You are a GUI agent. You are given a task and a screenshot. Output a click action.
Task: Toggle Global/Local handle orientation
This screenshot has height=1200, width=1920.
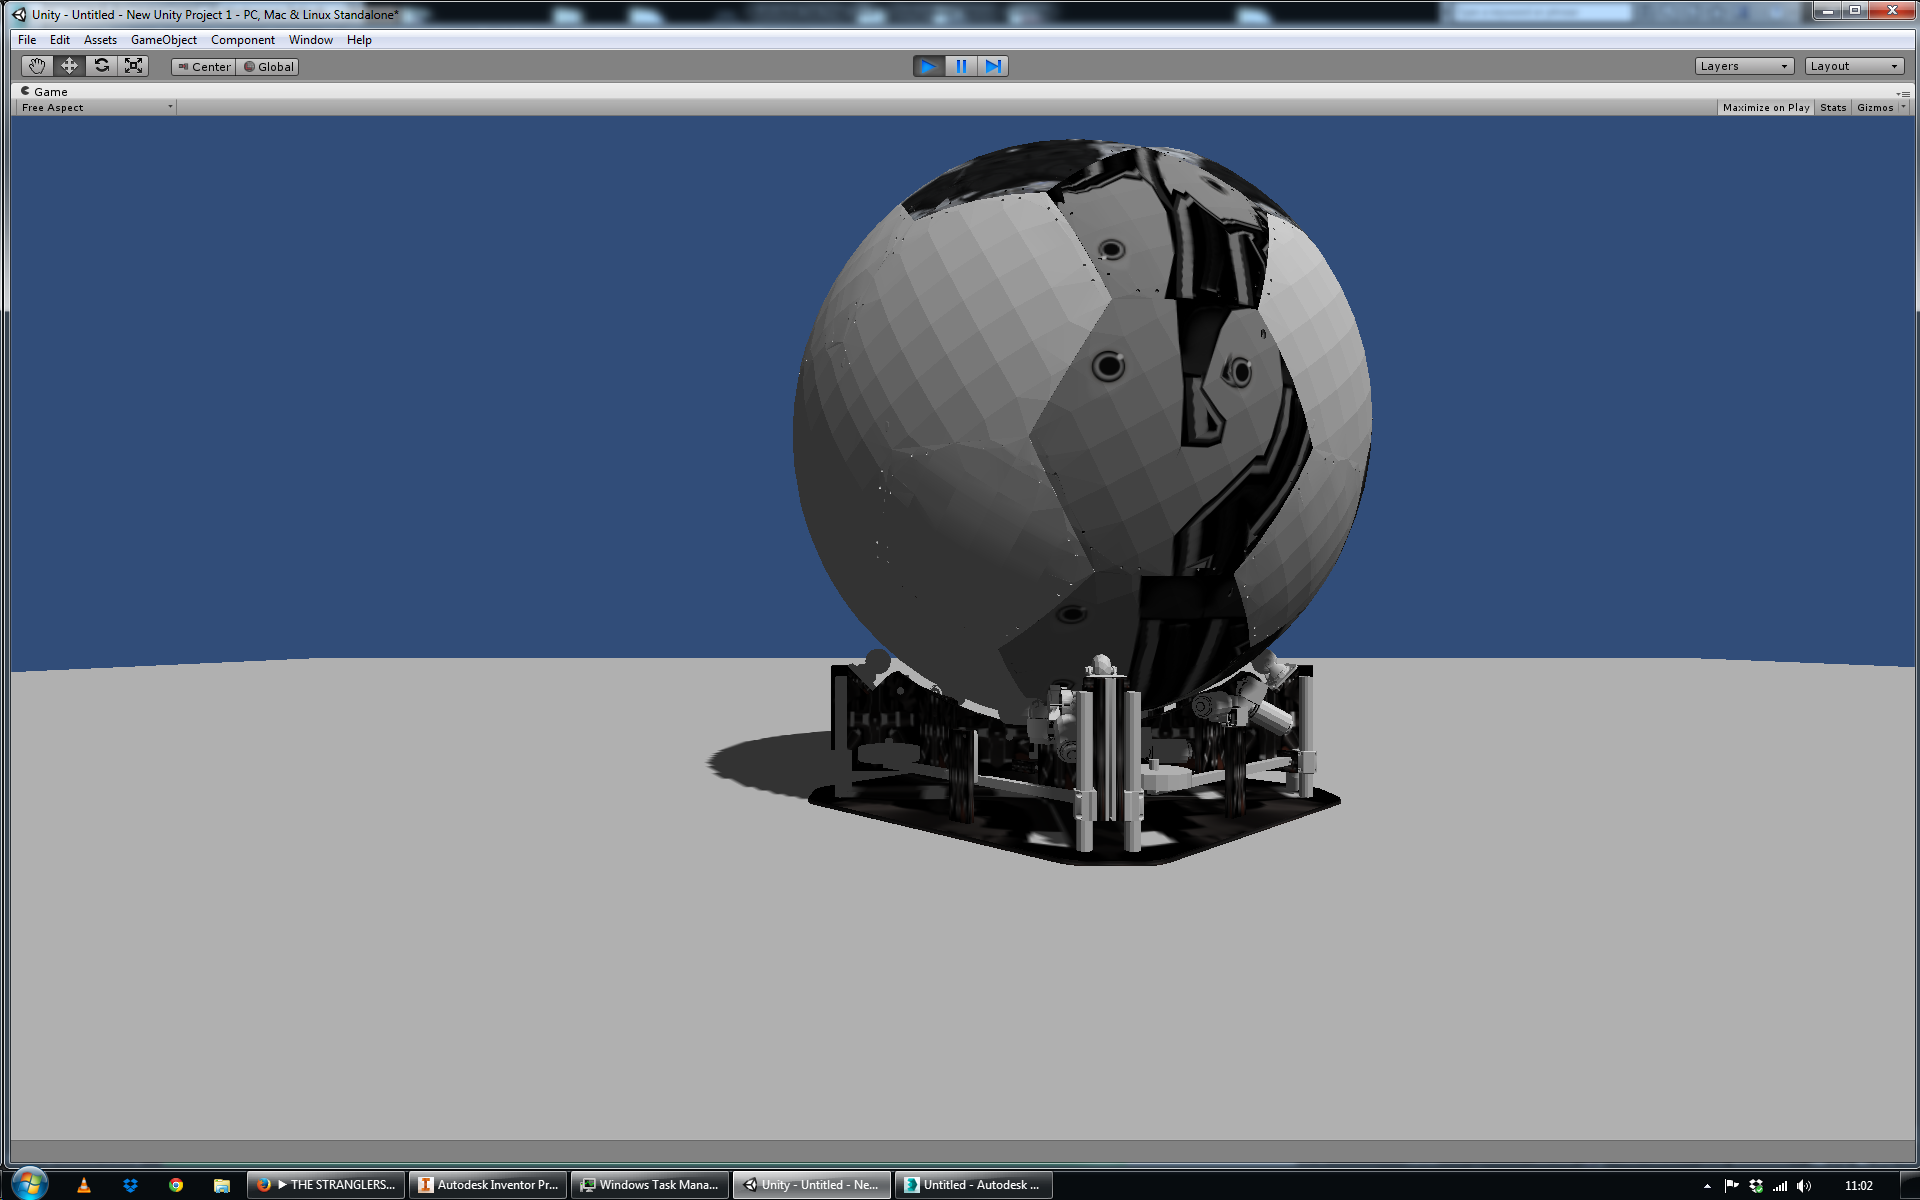point(269,67)
